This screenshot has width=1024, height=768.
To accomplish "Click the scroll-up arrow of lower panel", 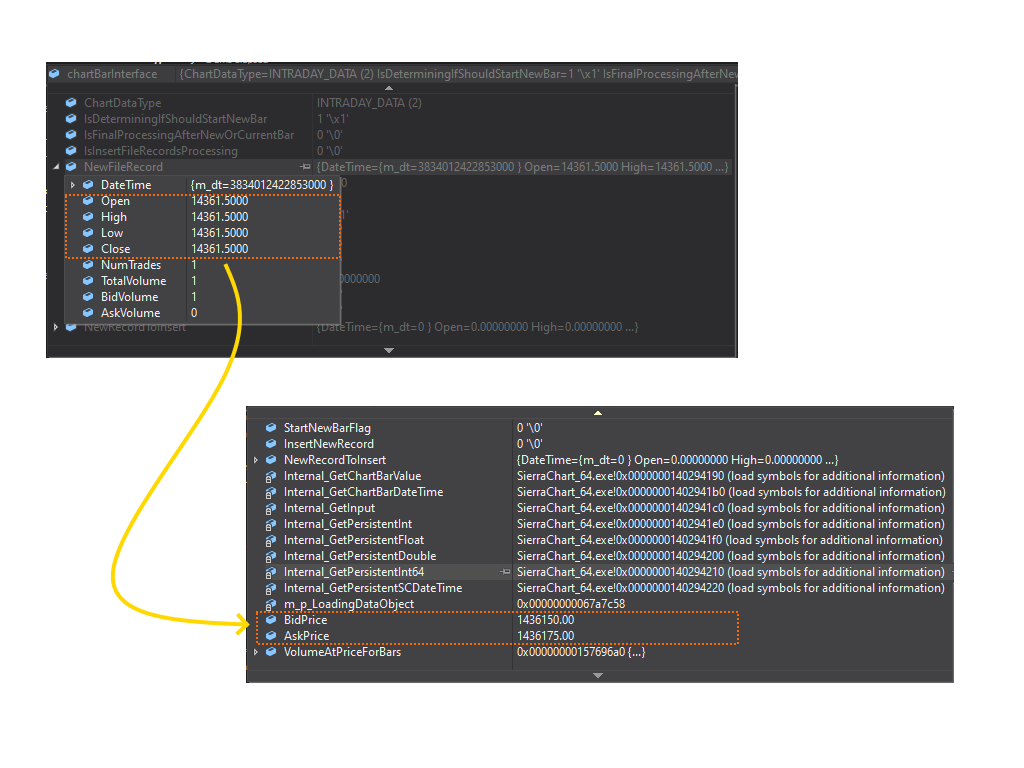I will pyautogui.click(x=598, y=413).
